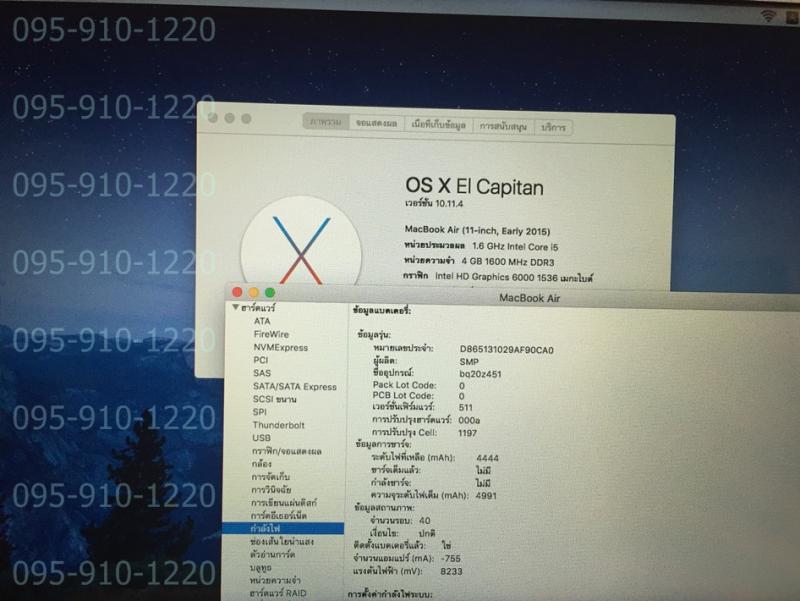Click voltage value 8233
This screenshot has height=601, width=800.
coord(451,571)
